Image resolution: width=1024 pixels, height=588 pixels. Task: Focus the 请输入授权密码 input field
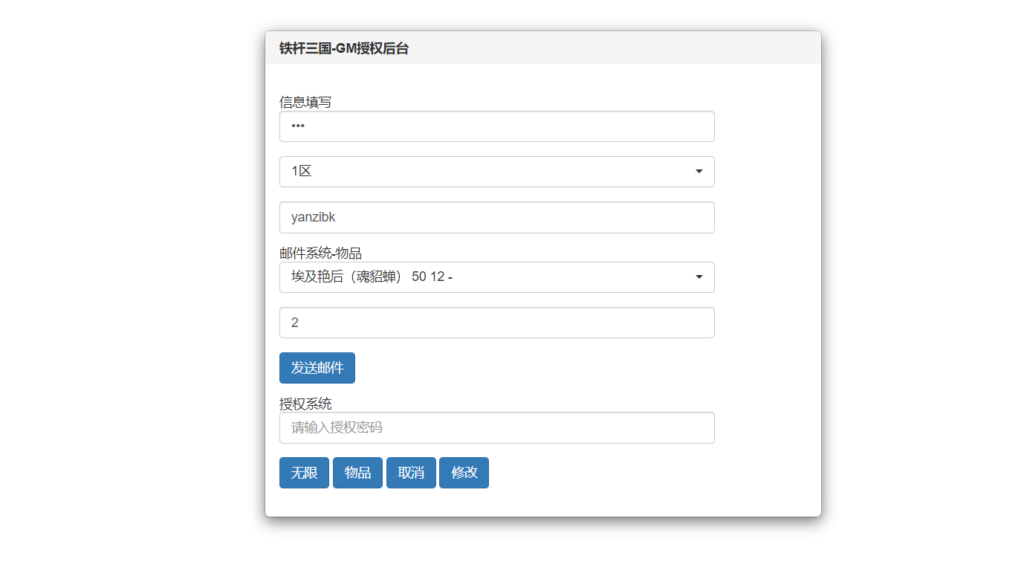click(x=496, y=428)
